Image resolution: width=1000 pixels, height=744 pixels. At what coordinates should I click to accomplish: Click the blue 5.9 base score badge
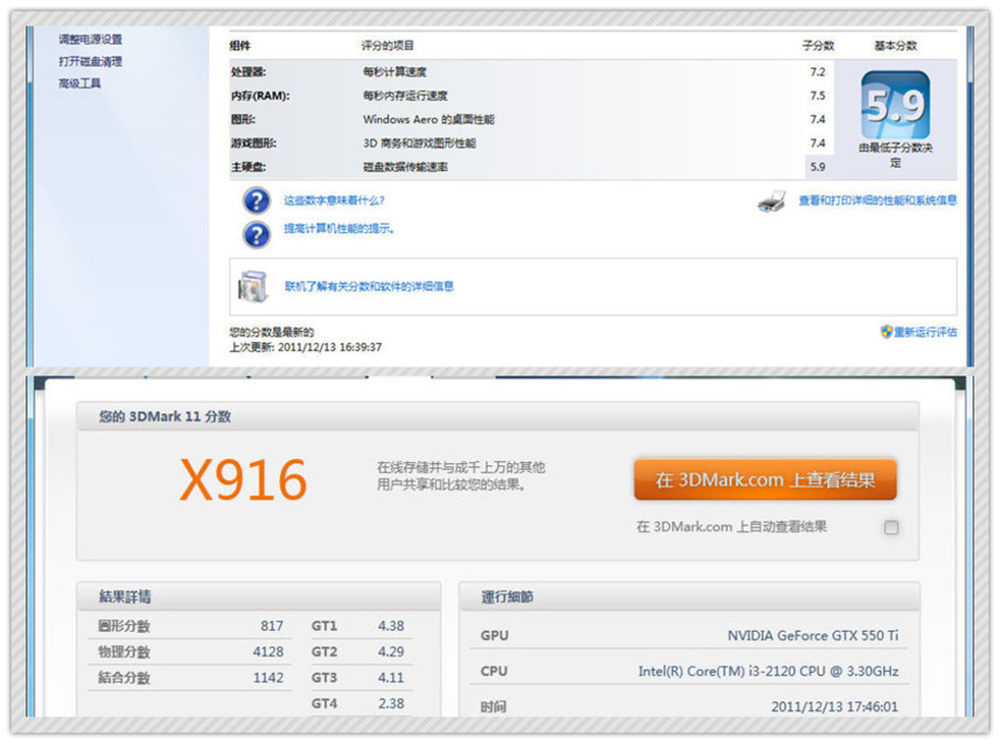(x=895, y=105)
